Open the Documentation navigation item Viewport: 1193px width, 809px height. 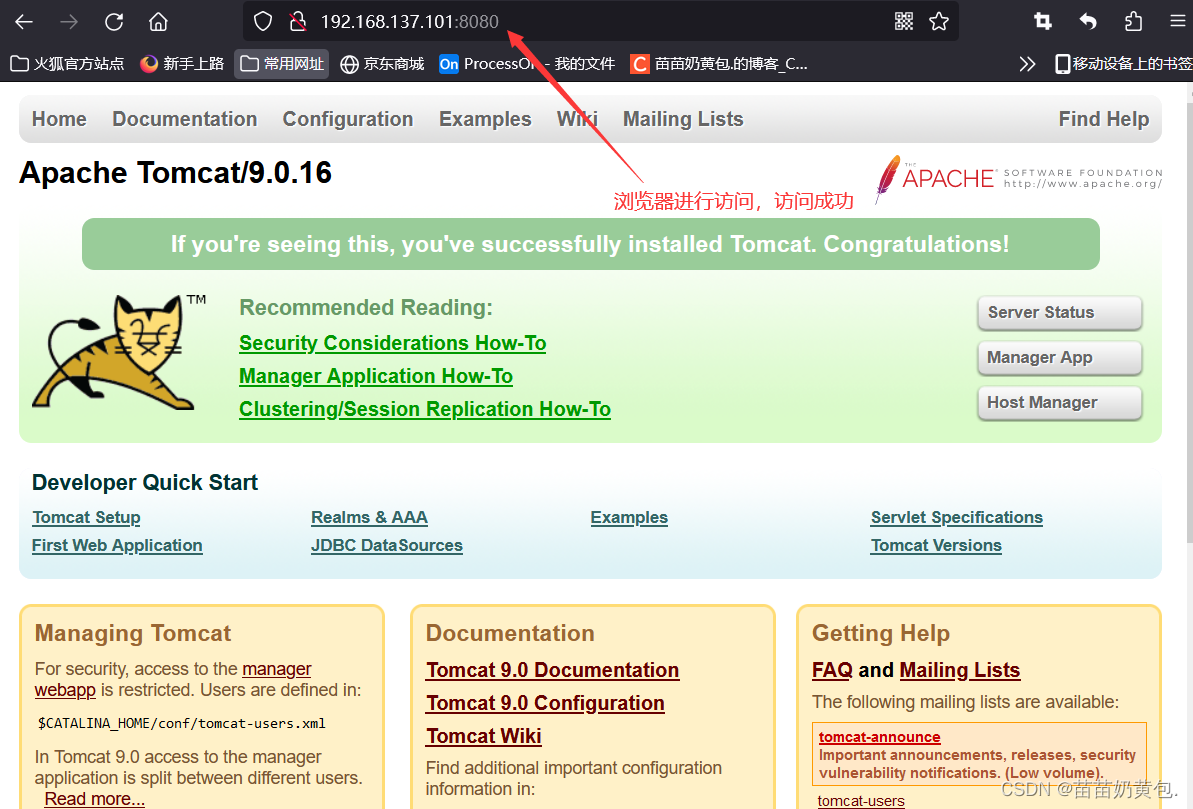(x=185, y=119)
